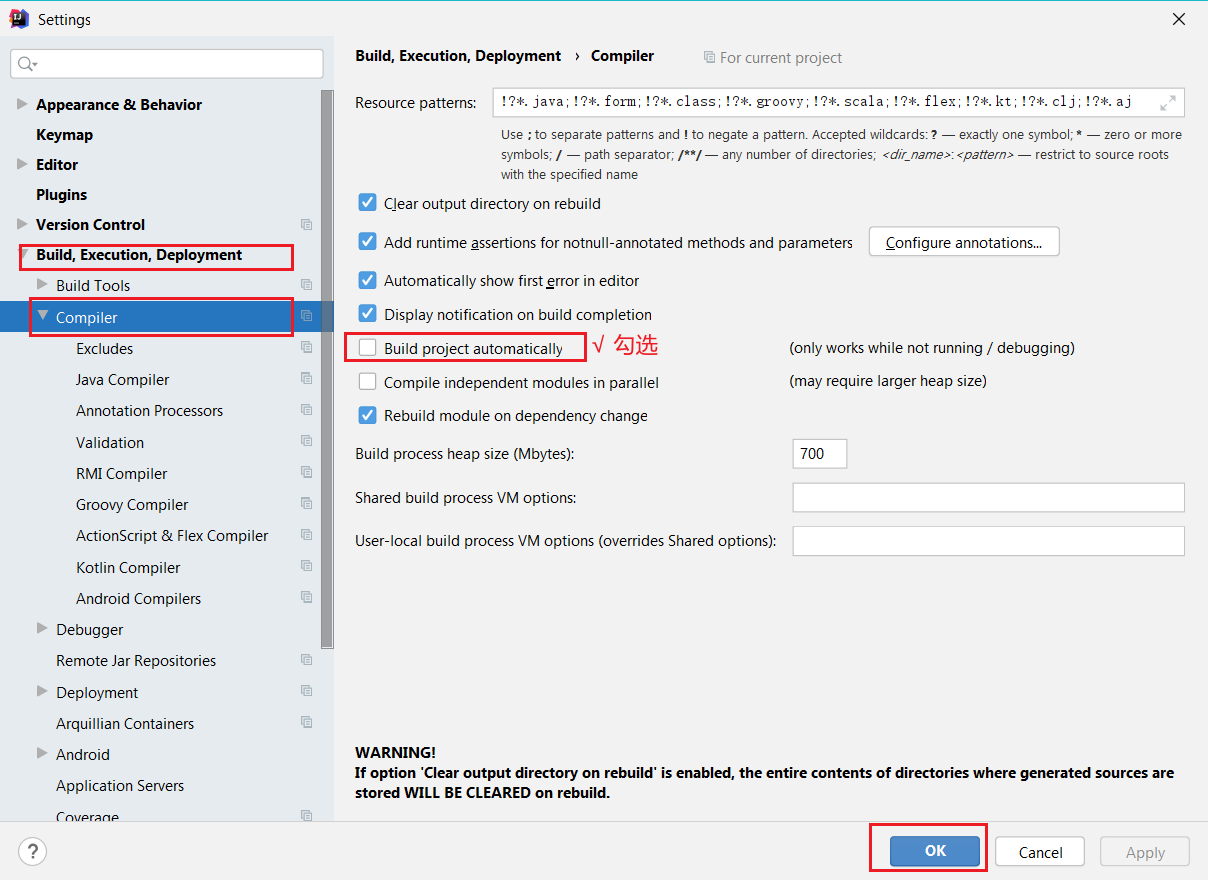Image resolution: width=1208 pixels, height=880 pixels.
Task: Select Remote Jar Repositories item
Action: [136, 660]
